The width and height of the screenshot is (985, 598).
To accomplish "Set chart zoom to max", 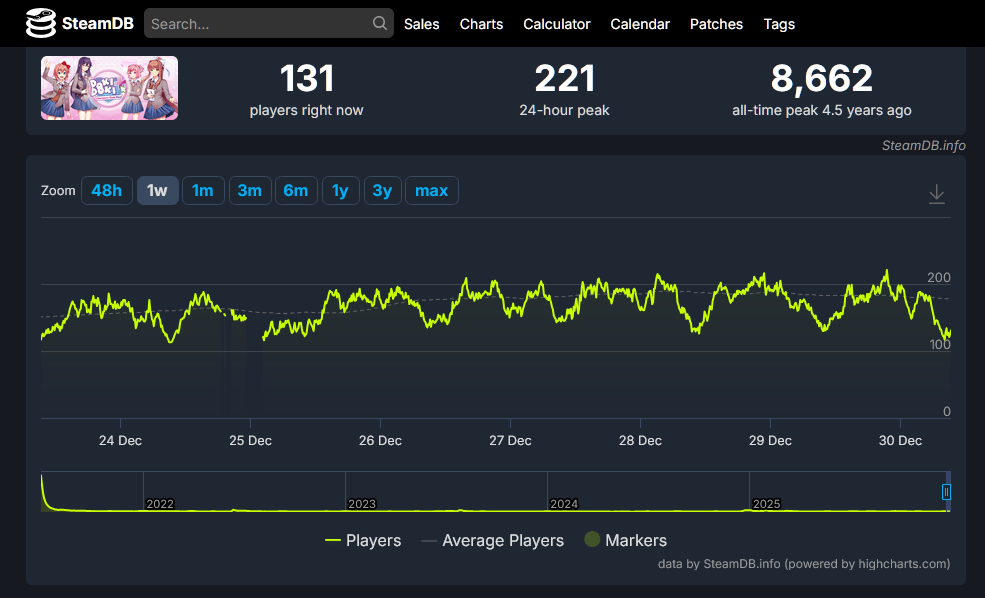I will click(432, 190).
